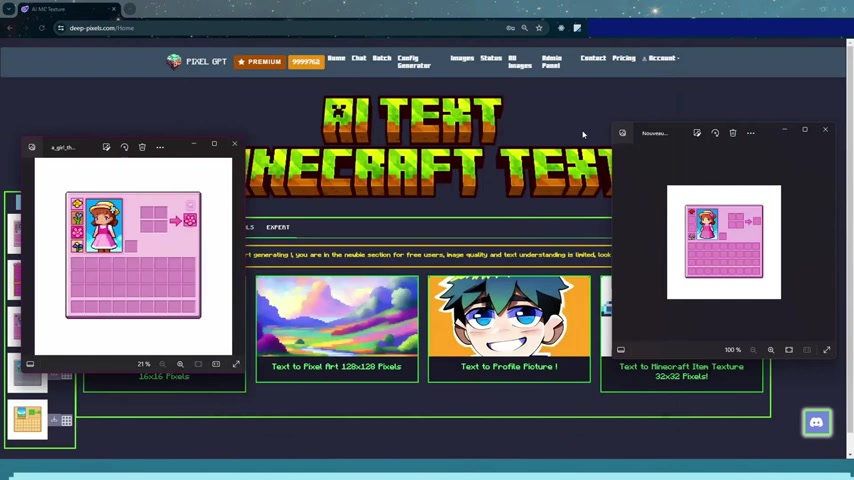Image resolution: width=854 pixels, height=480 pixels.
Task: Delete image in a_girl_th photo window
Action: click(142, 147)
